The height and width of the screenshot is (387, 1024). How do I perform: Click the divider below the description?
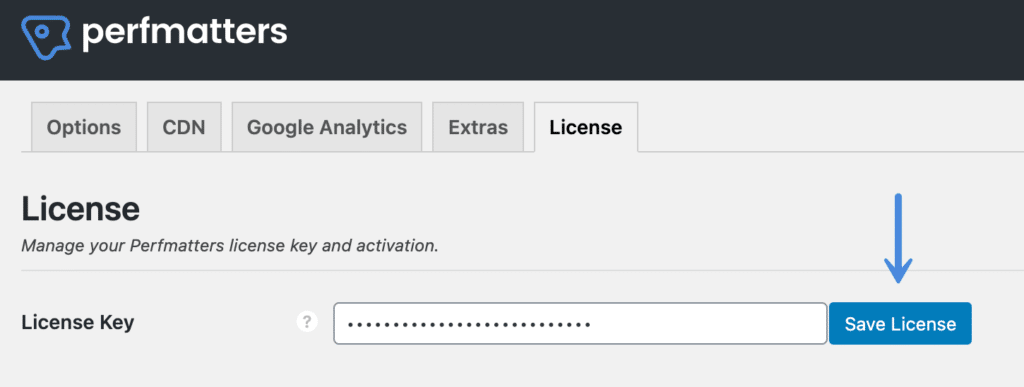pyautogui.click(x=522, y=270)
